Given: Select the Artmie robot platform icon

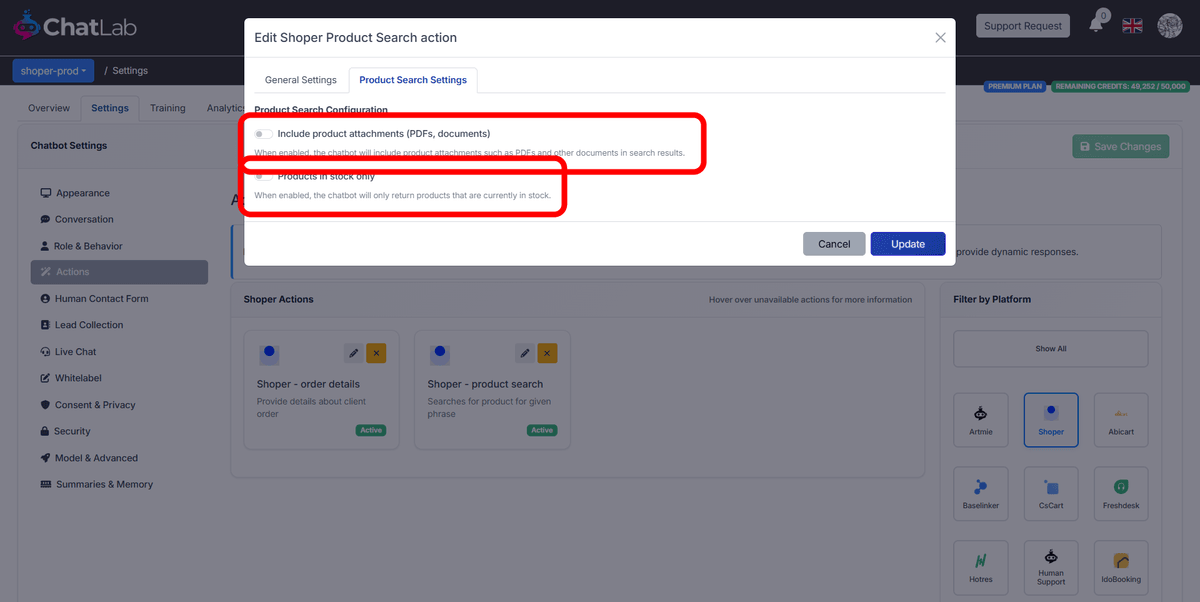Looking at the screenshot, I should pos(980,420).
